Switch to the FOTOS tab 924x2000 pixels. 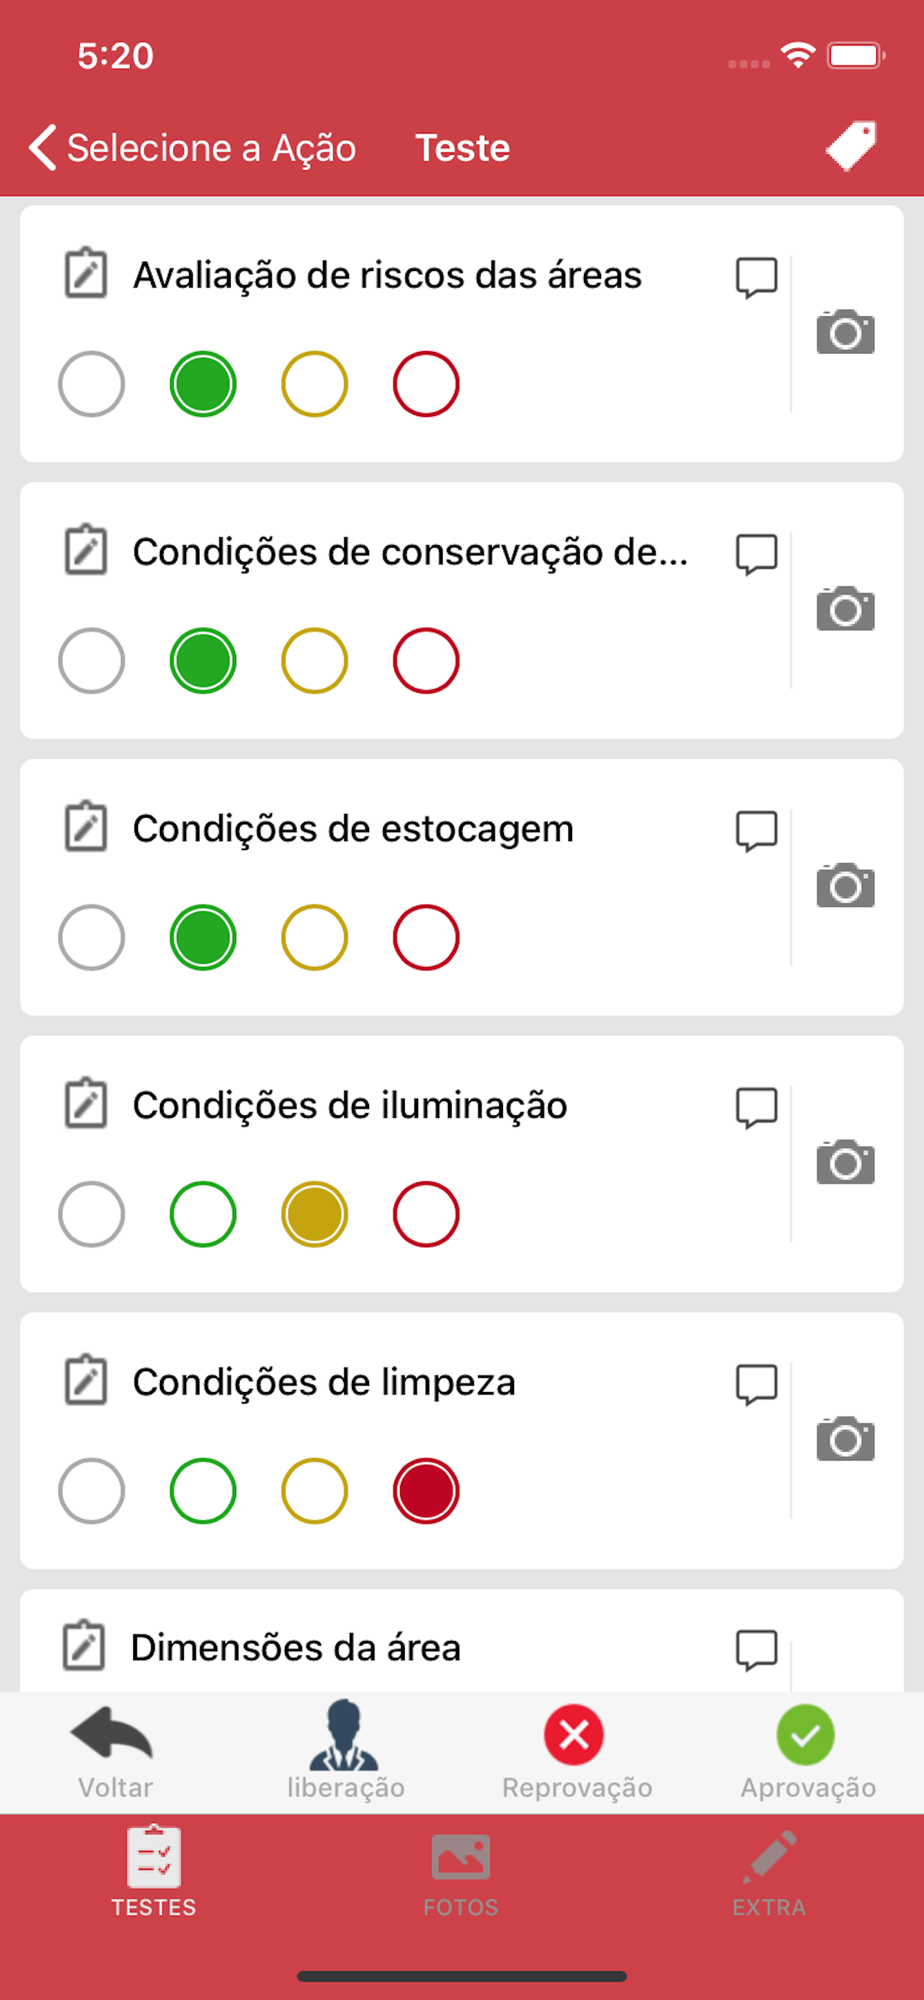[461, 1874]
